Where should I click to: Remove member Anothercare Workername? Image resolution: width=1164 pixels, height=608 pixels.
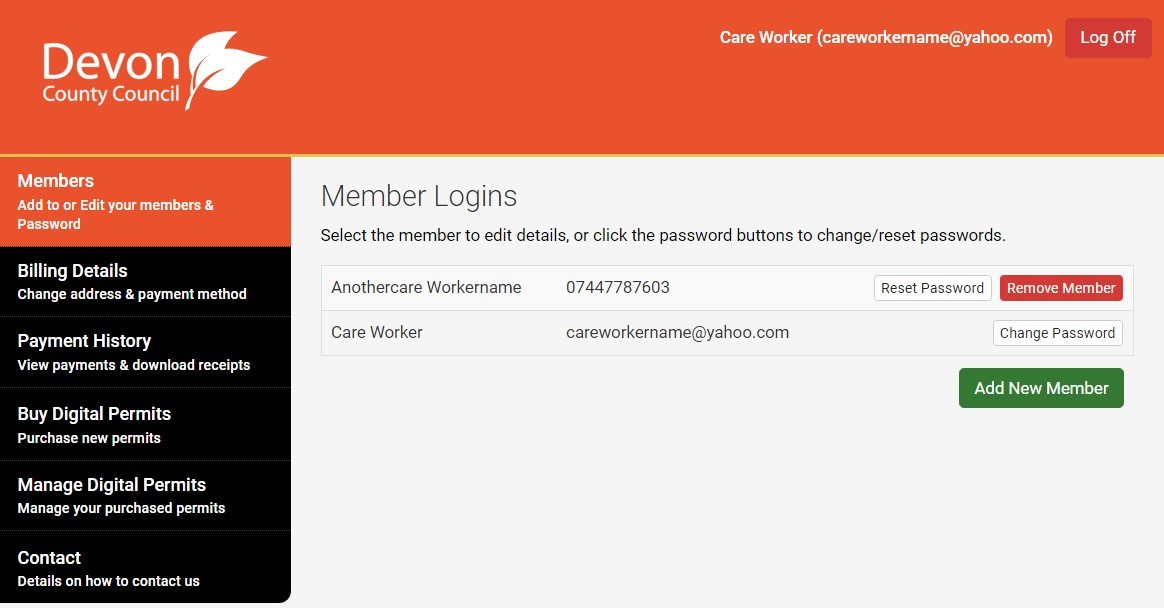pos(1061,288)
